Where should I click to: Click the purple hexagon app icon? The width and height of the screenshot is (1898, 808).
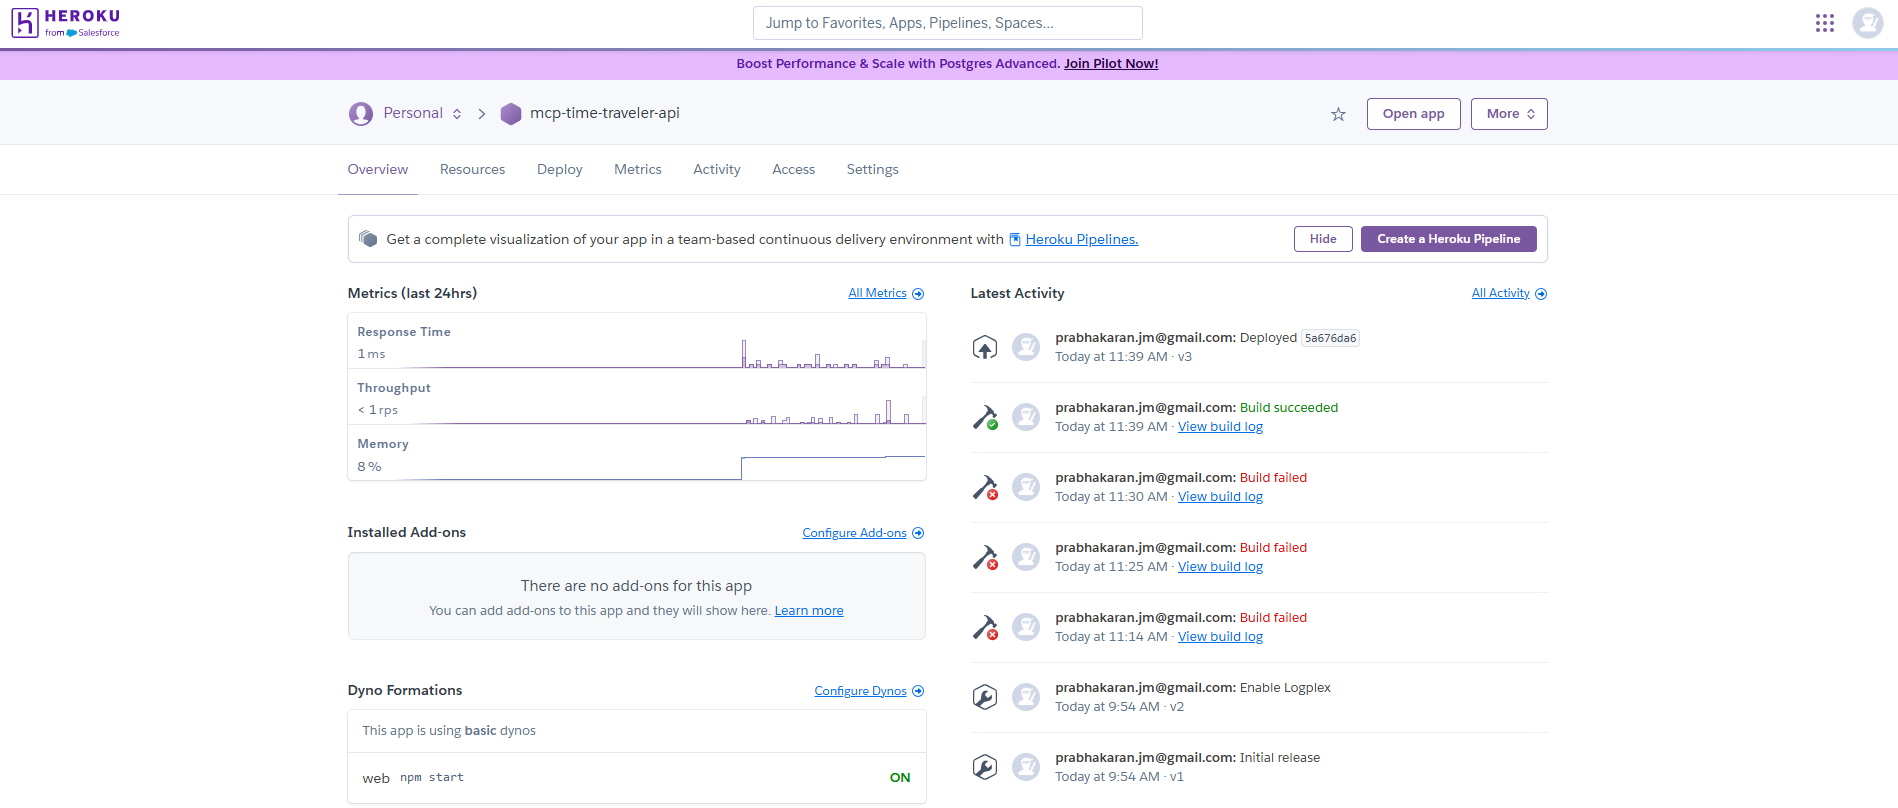pos(511,114)
